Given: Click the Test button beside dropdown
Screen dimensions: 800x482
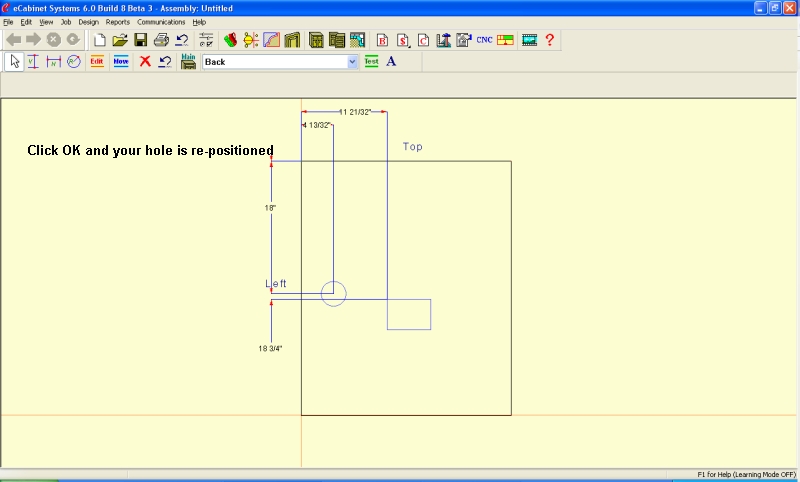Looking at the screenshot, I should 371,62.
